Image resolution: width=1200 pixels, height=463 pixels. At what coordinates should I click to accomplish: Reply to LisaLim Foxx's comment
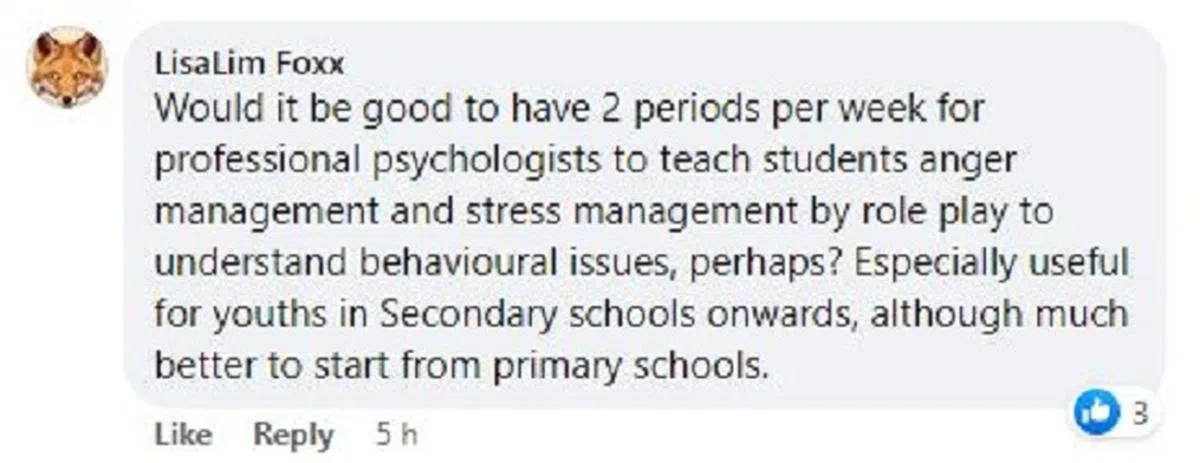pyautogui.click(x=293, y=434)
